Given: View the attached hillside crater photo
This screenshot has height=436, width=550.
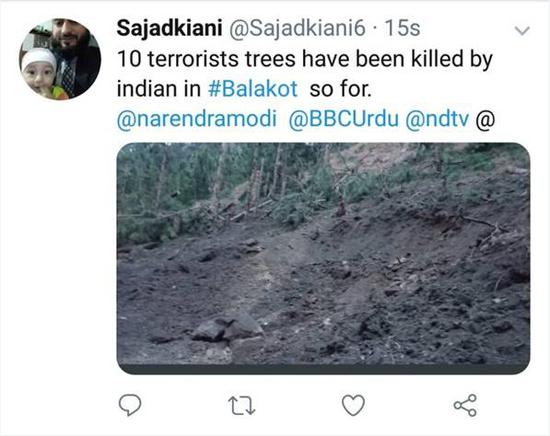Looking at the screenshot, I should click(x=323, y=258).
